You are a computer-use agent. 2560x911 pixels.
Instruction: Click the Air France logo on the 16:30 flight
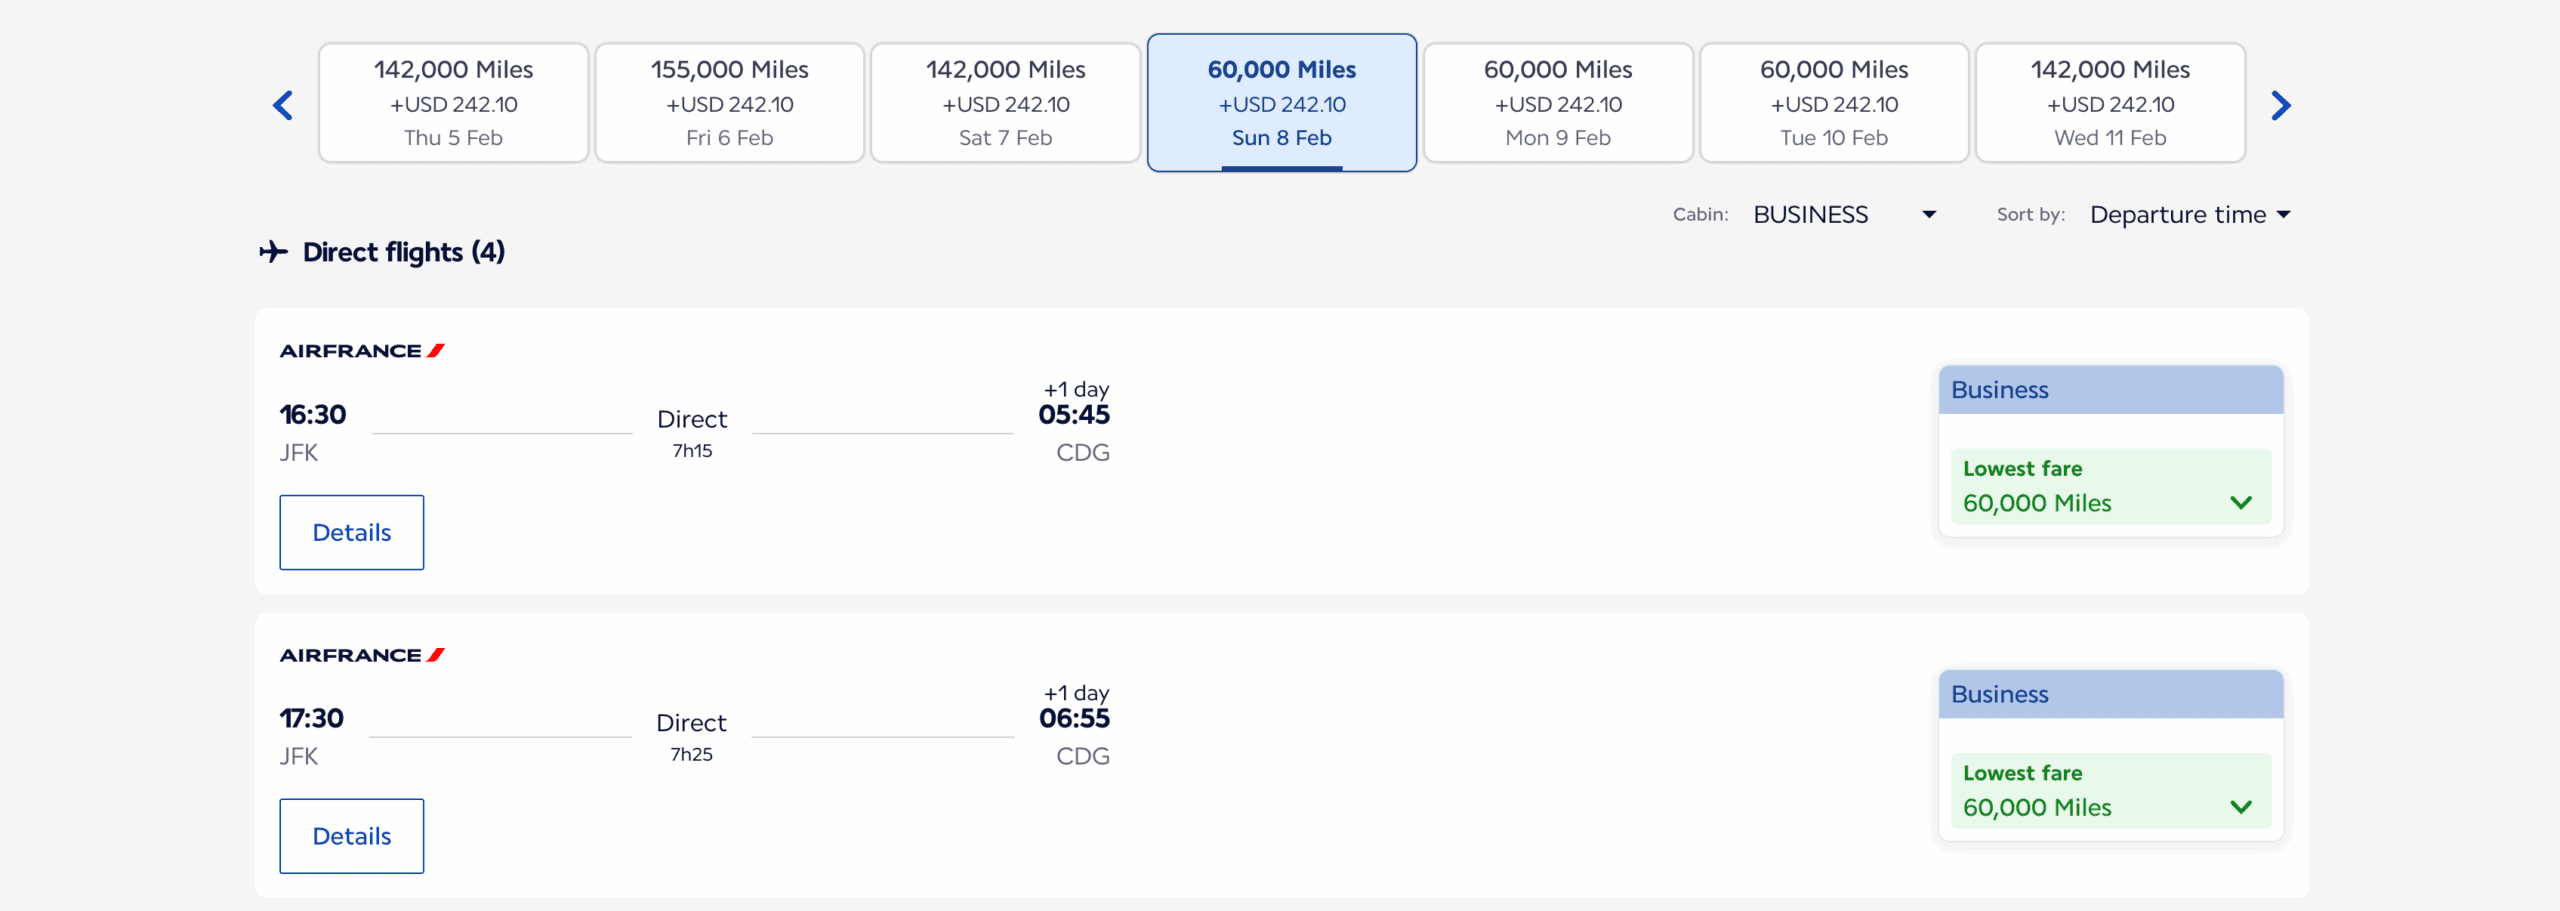(360, 350)
